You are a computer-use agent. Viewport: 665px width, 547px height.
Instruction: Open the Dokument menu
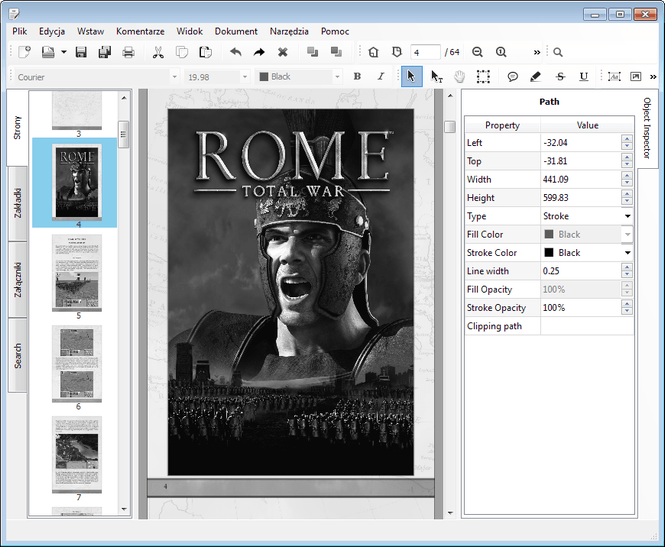236,31
